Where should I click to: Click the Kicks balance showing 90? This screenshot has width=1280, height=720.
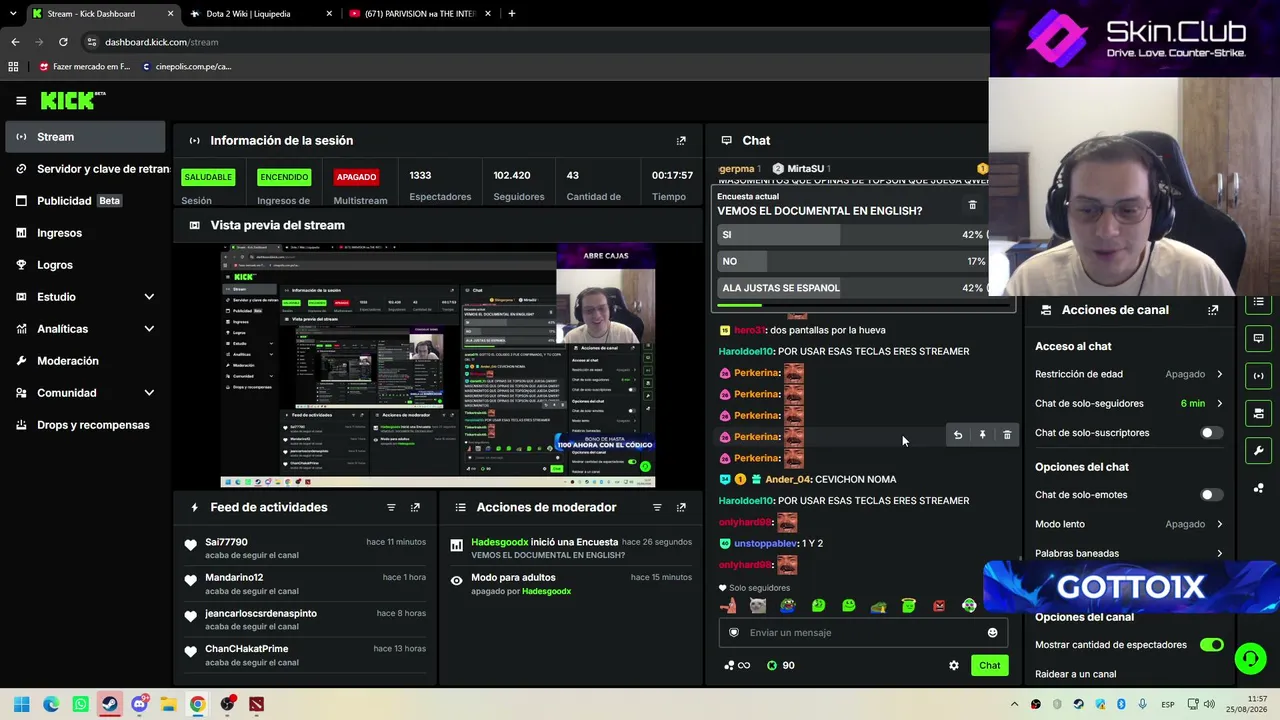click(x=780, y=665)
